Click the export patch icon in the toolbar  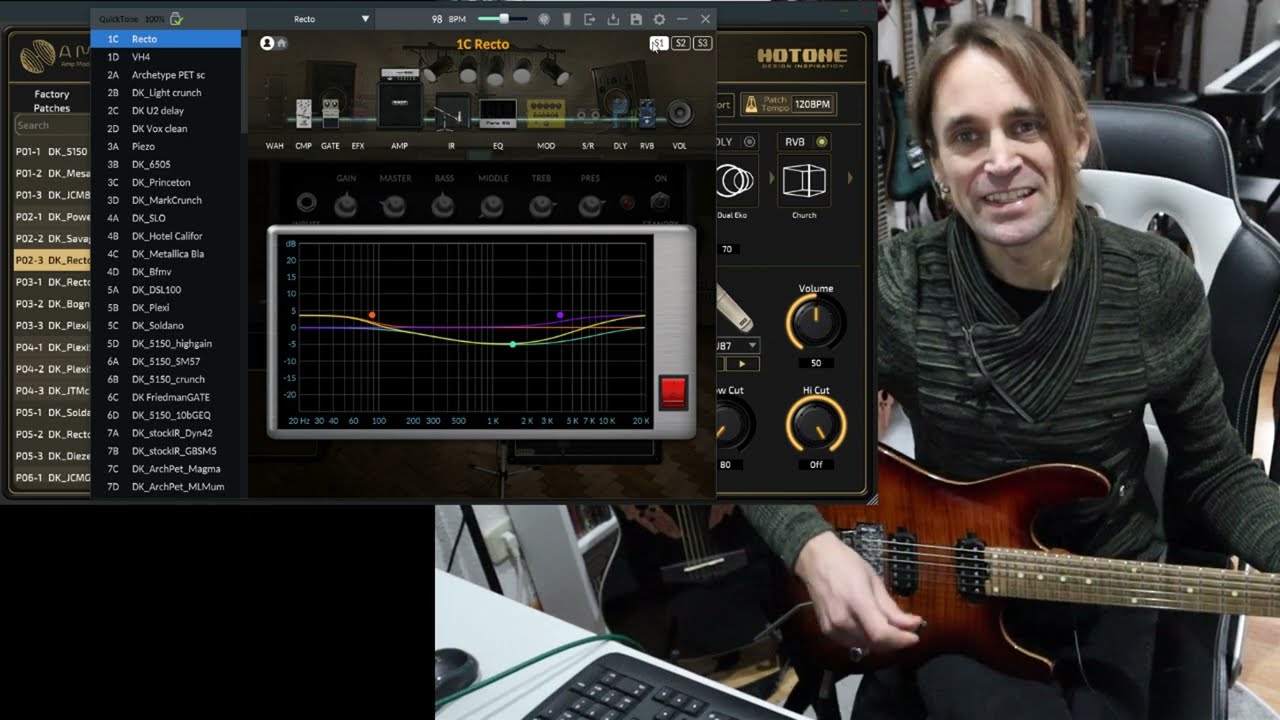click(x=589, y=19)
